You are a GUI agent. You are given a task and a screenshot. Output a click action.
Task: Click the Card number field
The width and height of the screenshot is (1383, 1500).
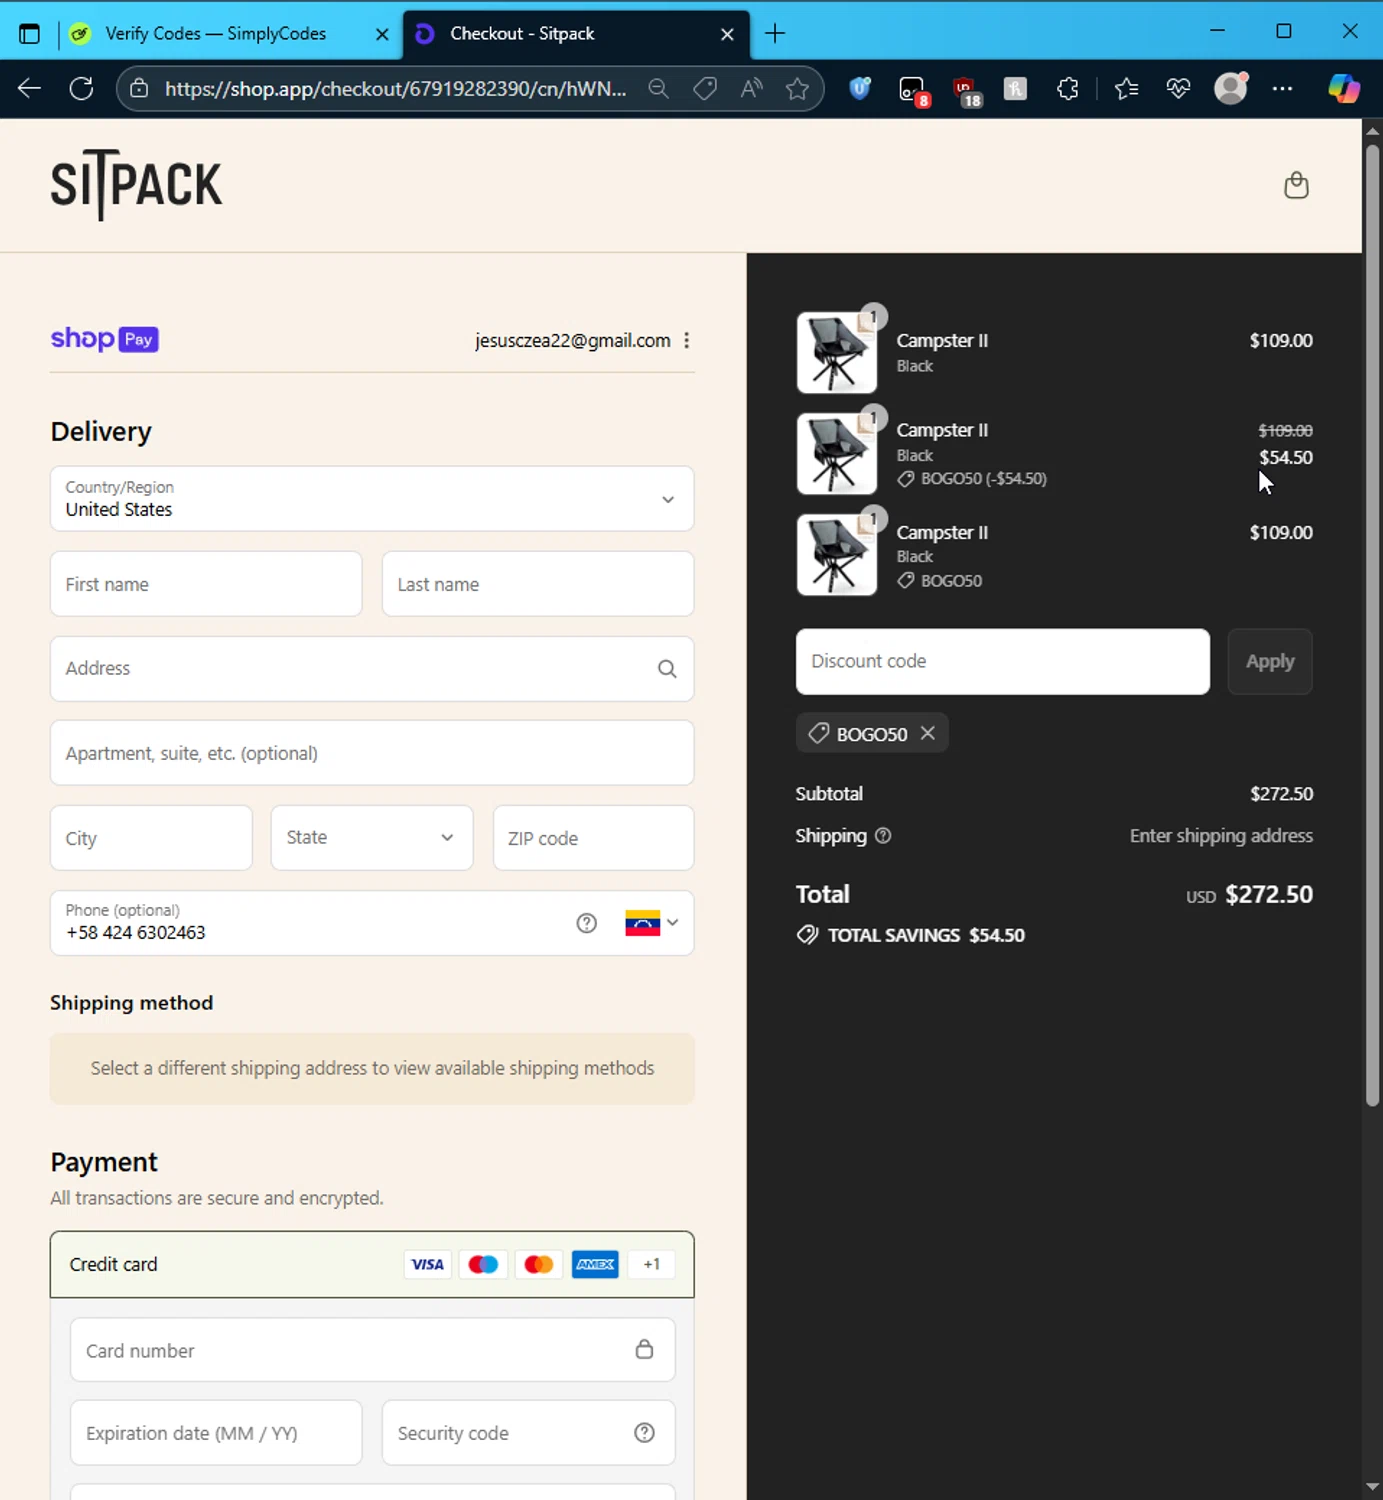coord(372,1350)
